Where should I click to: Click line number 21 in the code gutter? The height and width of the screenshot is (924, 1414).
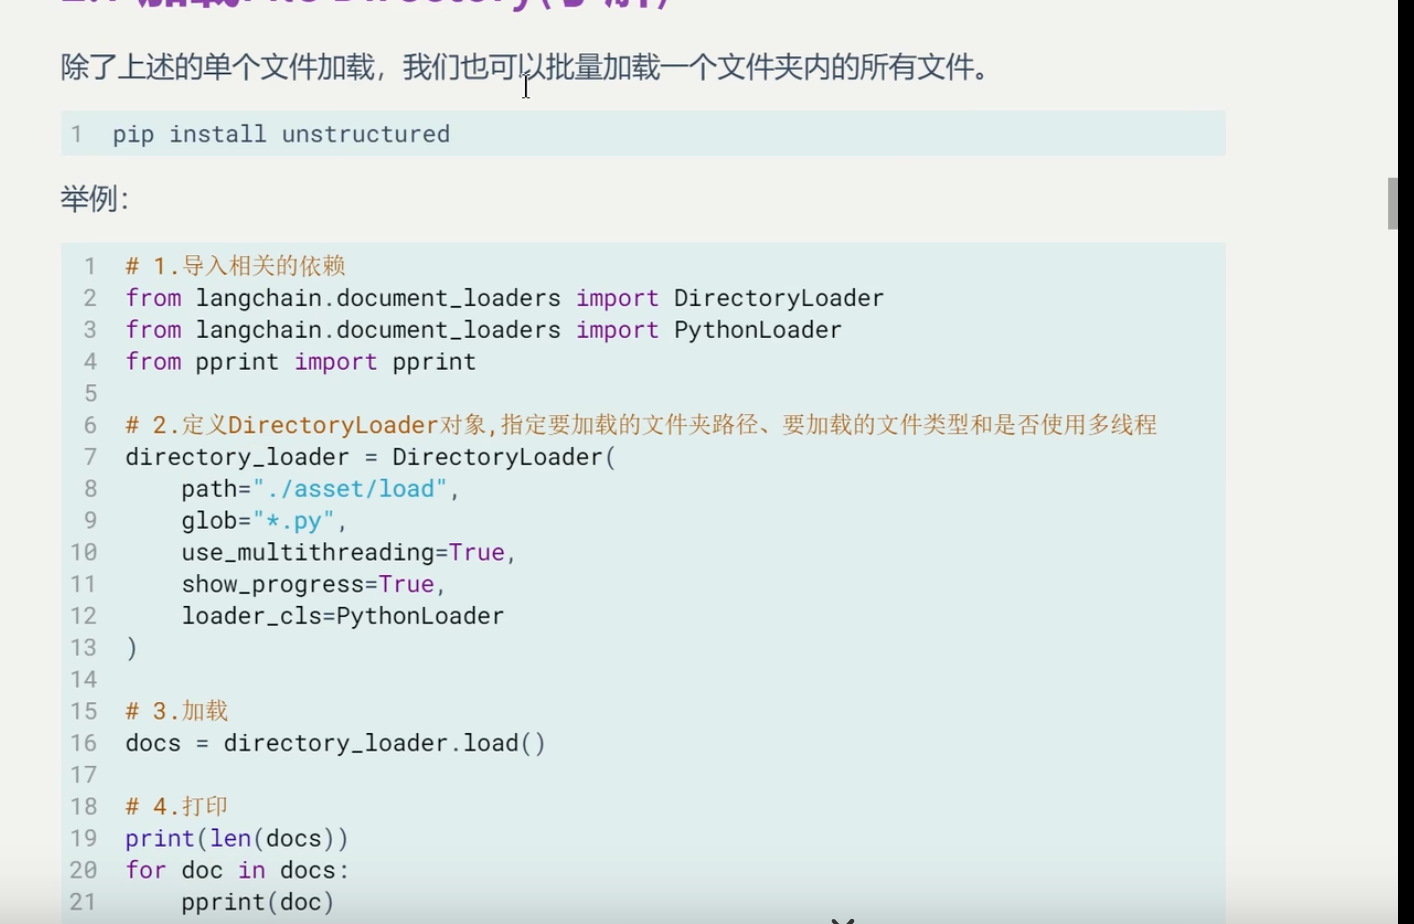pyautogui.click(x=83, y=902)
